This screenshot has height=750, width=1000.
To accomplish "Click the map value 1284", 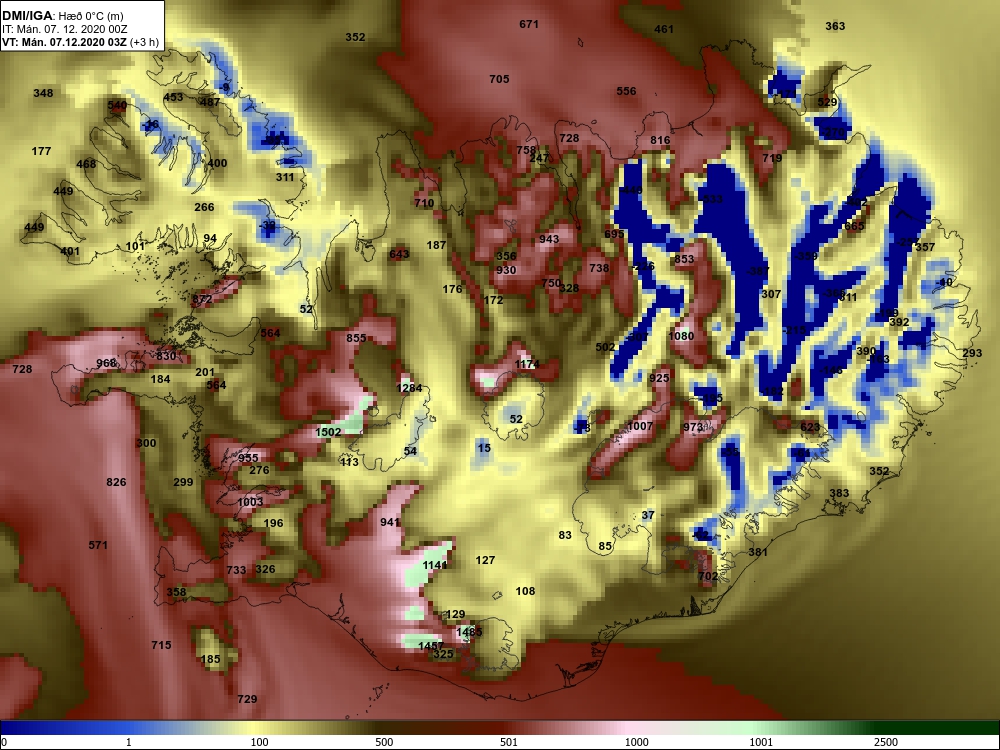I will tap(409, 388).
